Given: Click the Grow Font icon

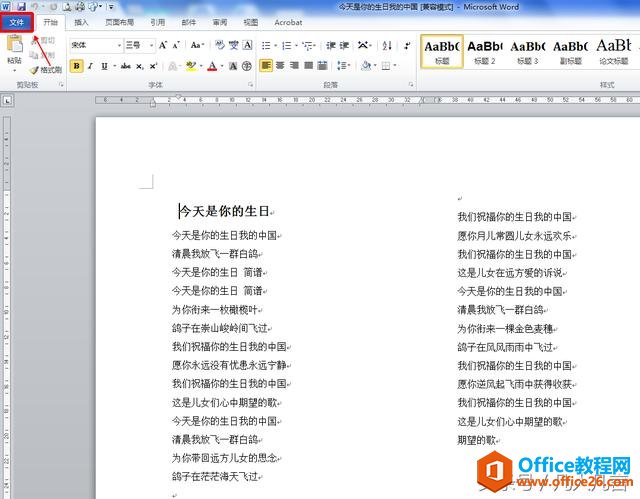Looking at the screenshot, I should point(163,45).
